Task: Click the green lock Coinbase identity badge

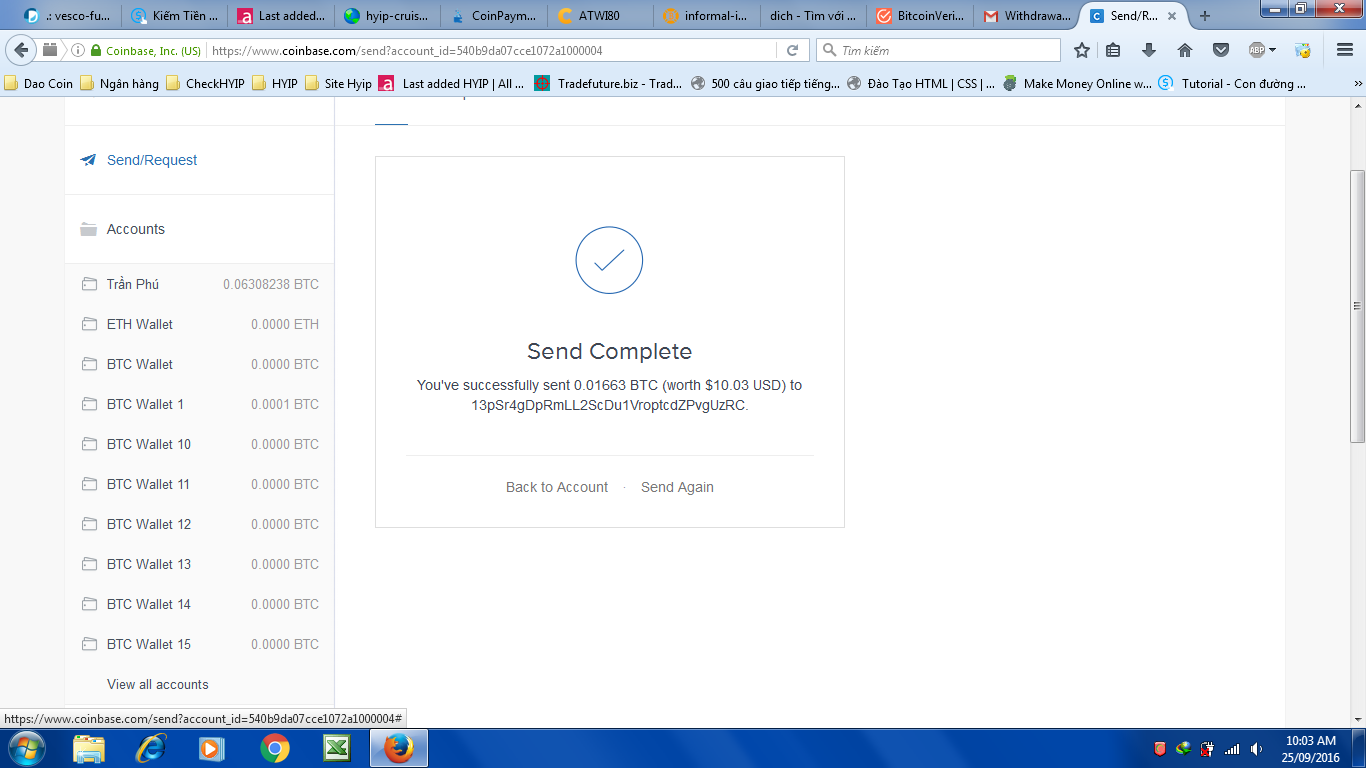Action: pyautogui.click(x=146, y=50)
